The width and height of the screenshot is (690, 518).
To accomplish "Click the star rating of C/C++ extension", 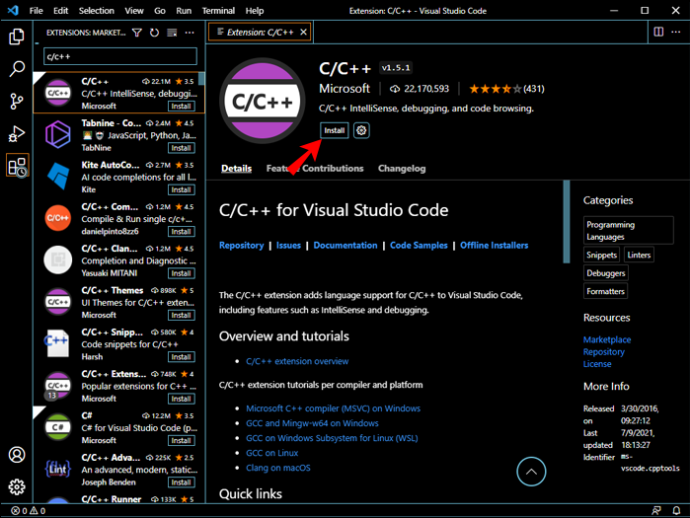I will click(506, 89).
